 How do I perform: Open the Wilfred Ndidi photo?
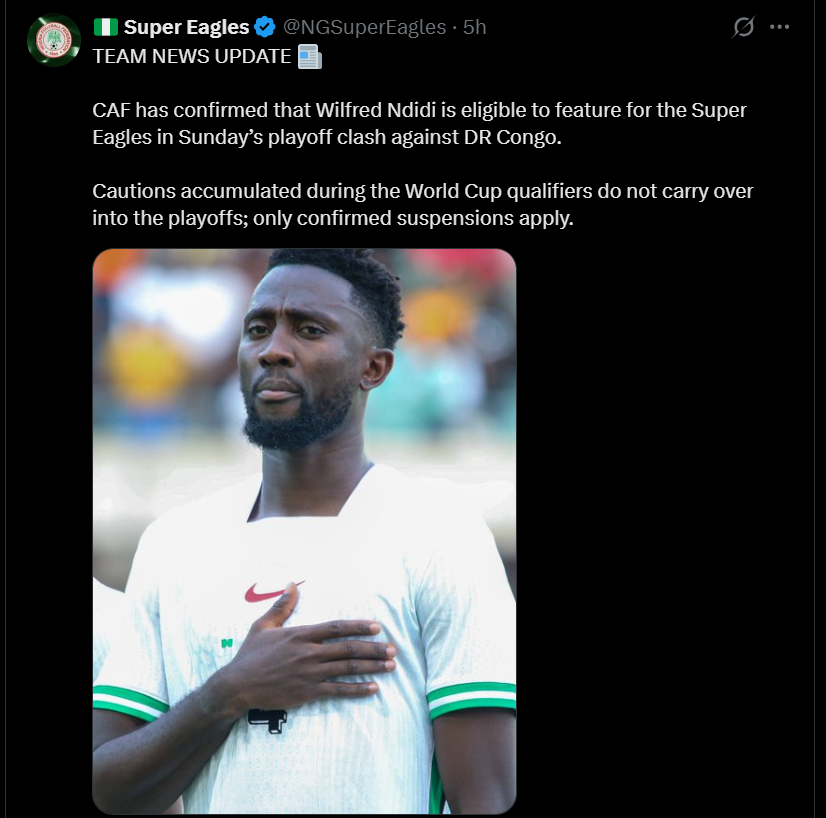pyautogui.click(x=305, y=530)
